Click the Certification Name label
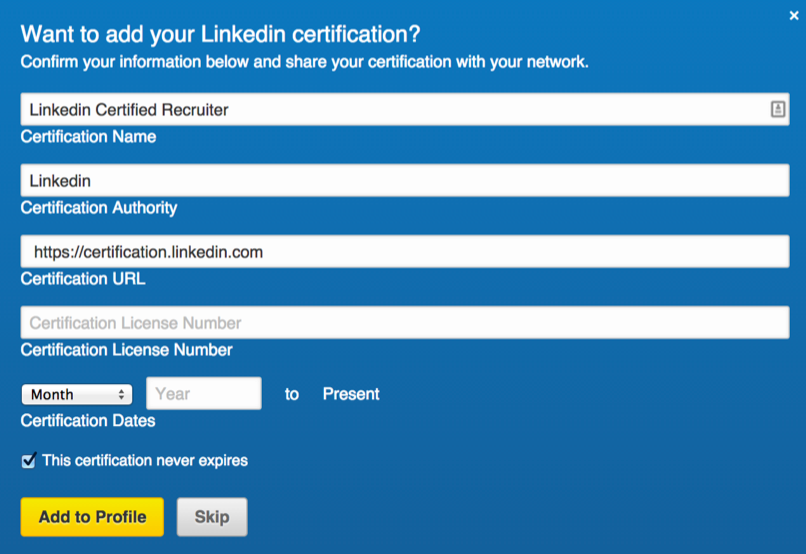The width and height of the screenshot is (806, 554). click(x=88, y=137)
